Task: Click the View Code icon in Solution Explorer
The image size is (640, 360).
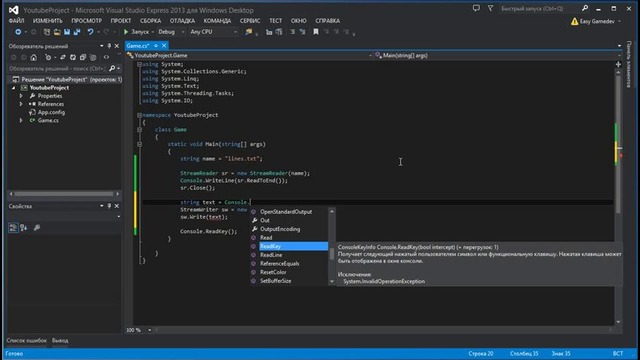Action: point(107,58)
